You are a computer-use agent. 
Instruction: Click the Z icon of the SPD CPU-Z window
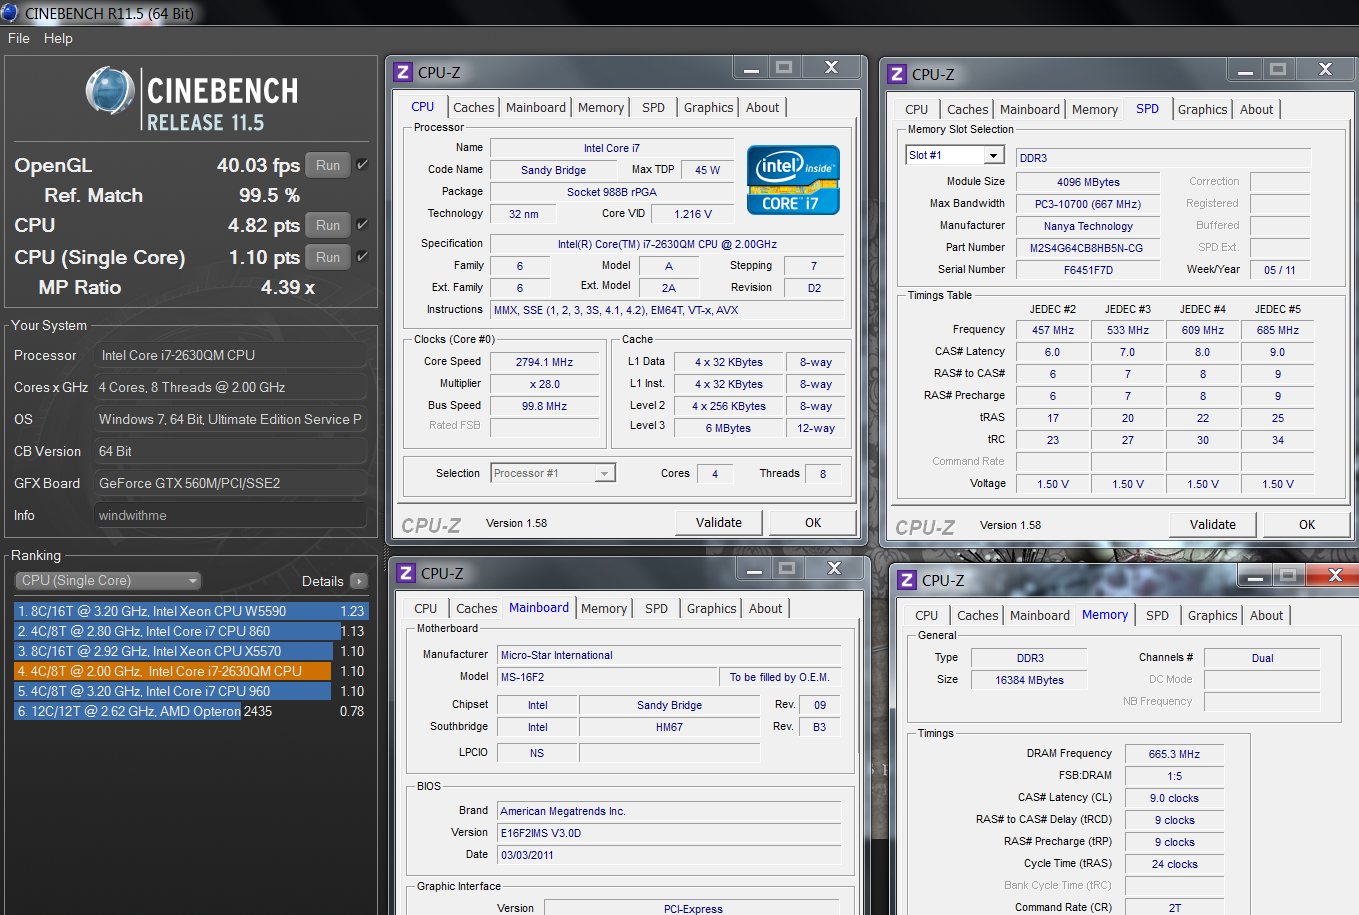tap(898, 74)
